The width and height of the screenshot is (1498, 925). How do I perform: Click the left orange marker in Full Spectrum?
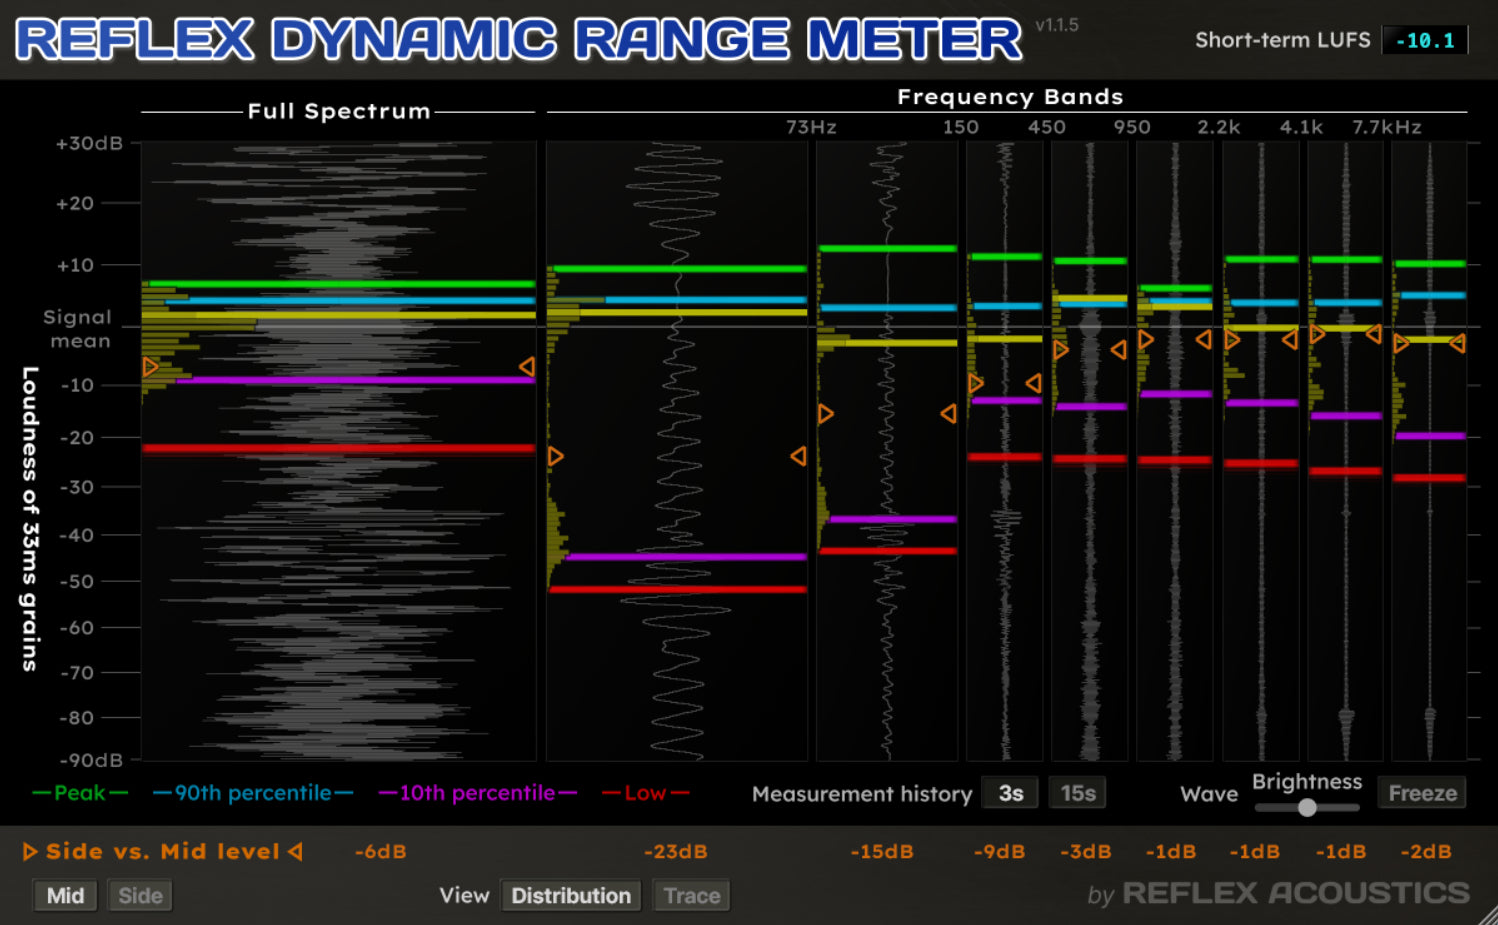[x=151, y=367]
